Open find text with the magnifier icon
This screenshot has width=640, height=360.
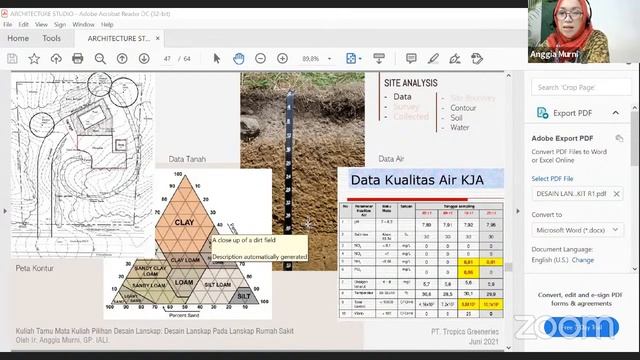tap(100, 59)
